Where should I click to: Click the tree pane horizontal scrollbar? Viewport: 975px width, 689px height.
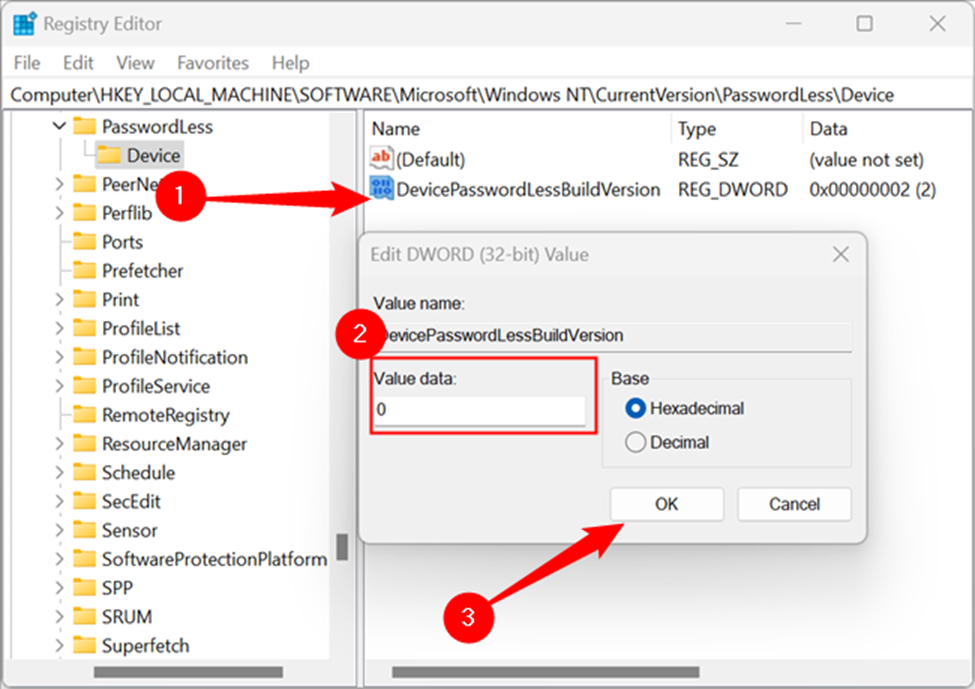coord(188,672)
